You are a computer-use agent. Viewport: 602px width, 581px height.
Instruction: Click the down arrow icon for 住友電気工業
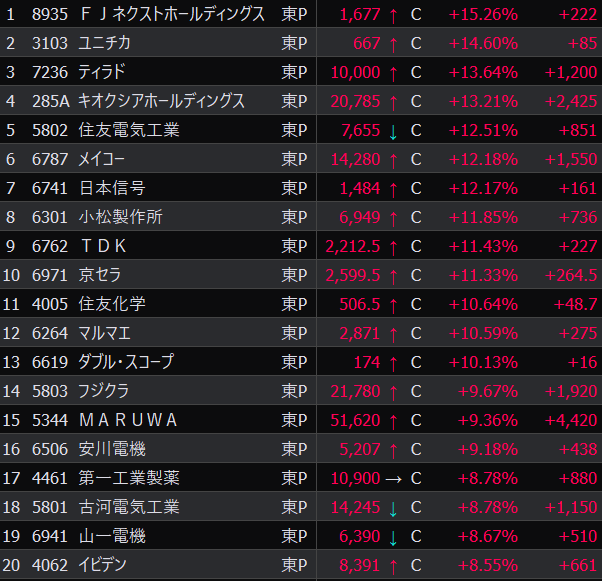(x=393, y=131)
